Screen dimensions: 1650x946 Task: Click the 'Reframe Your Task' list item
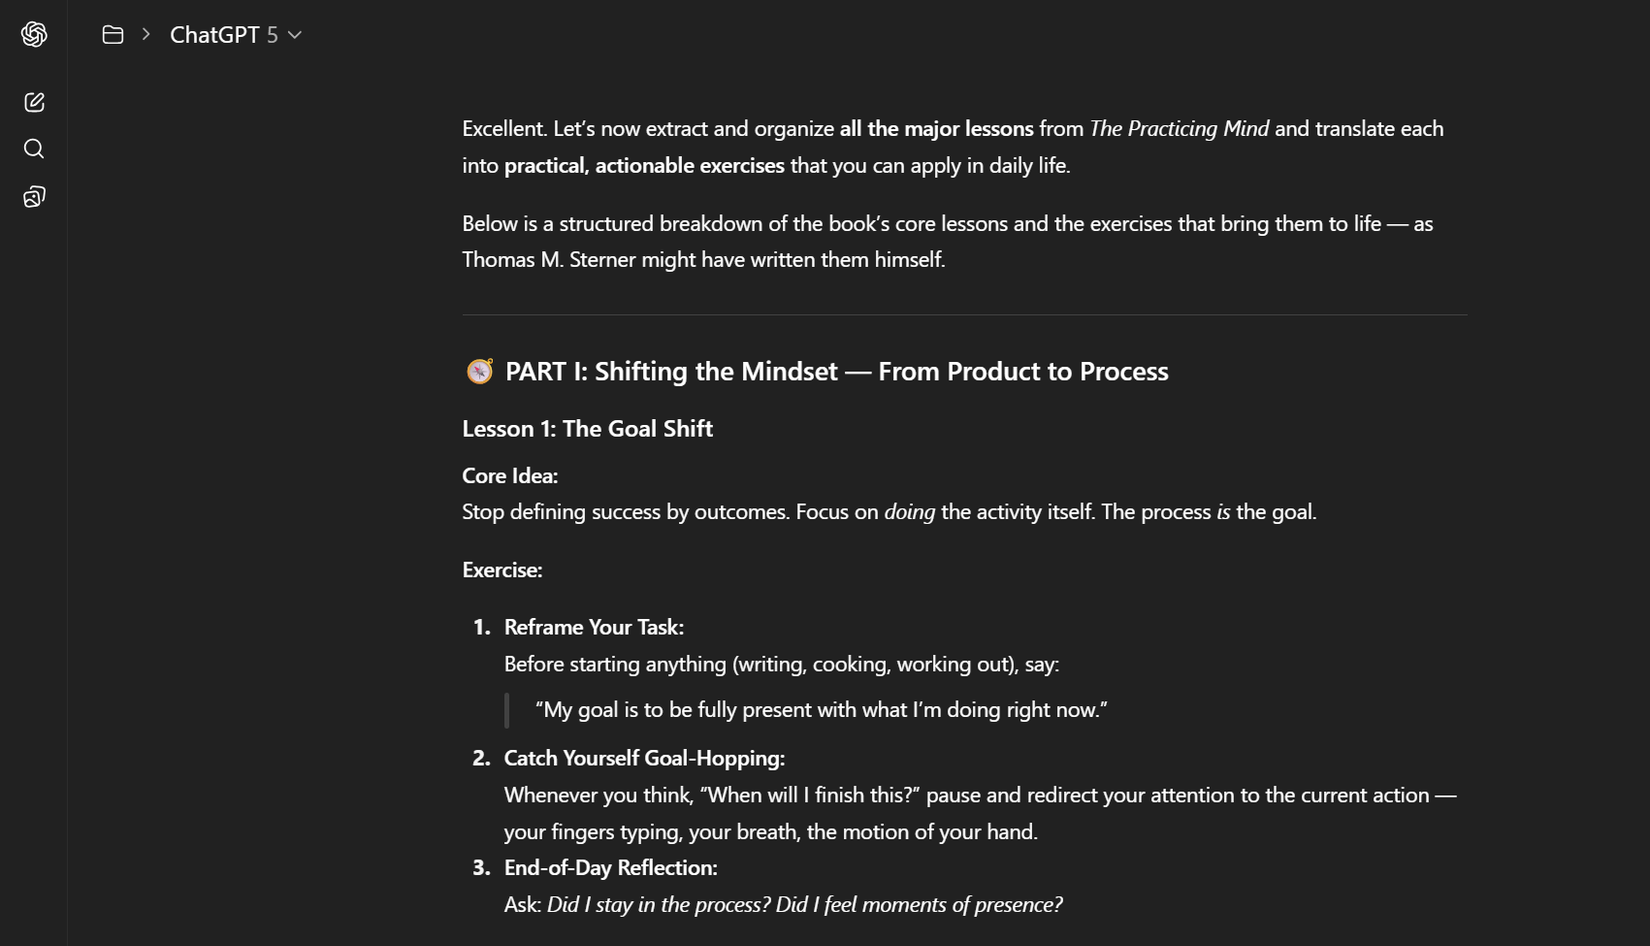pyautogui.click(x=594, y=627)
